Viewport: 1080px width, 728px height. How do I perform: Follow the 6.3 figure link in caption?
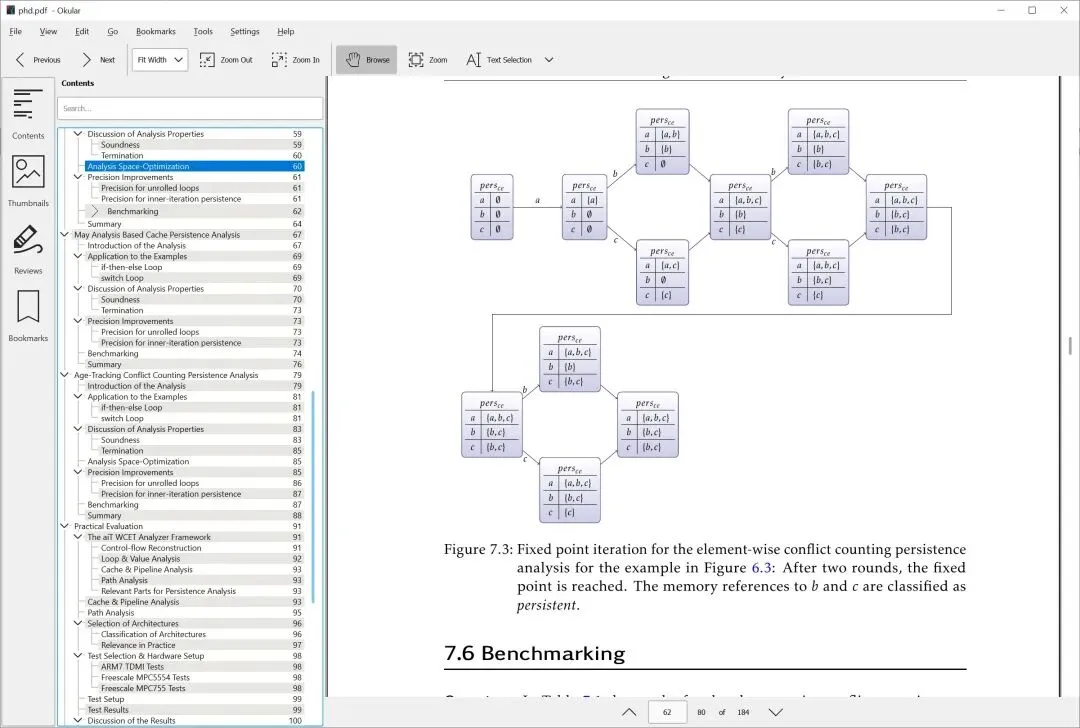[x=761, y=568]
